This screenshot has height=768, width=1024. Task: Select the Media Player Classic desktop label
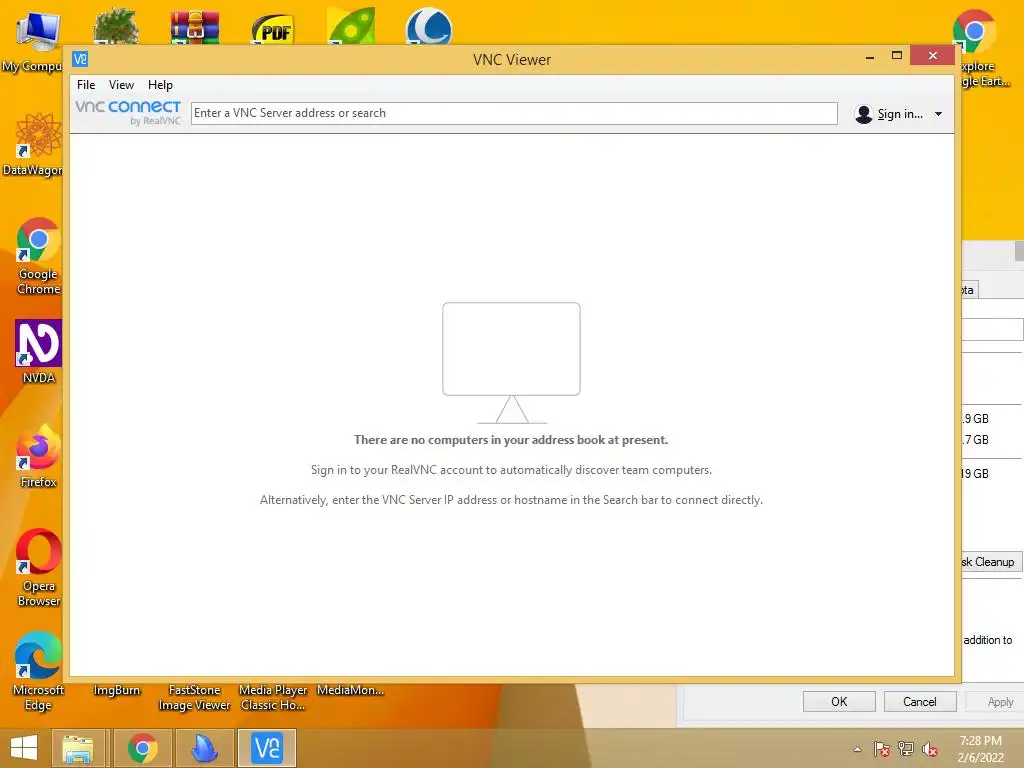[x=273, y=697]
